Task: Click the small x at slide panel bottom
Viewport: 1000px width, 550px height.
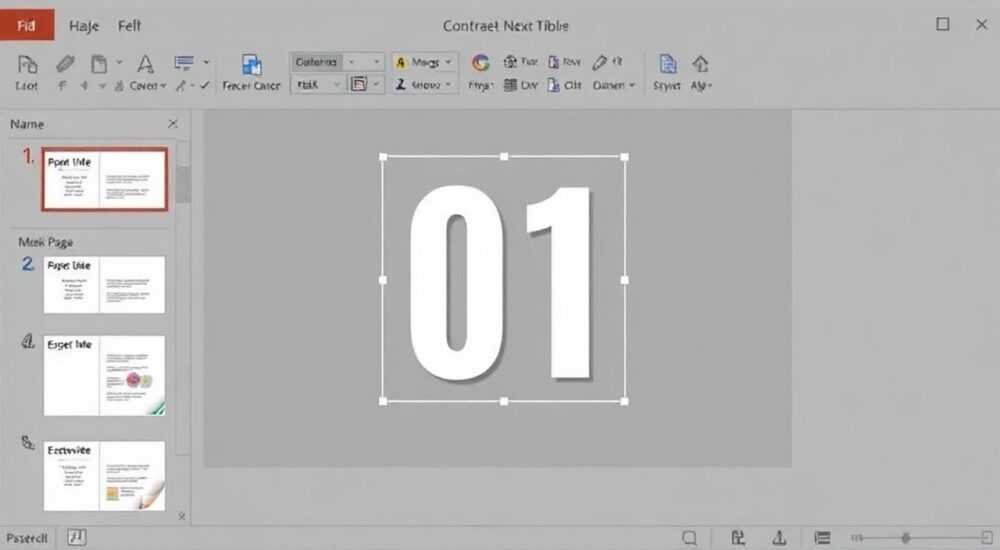Action: coord(182,516)
